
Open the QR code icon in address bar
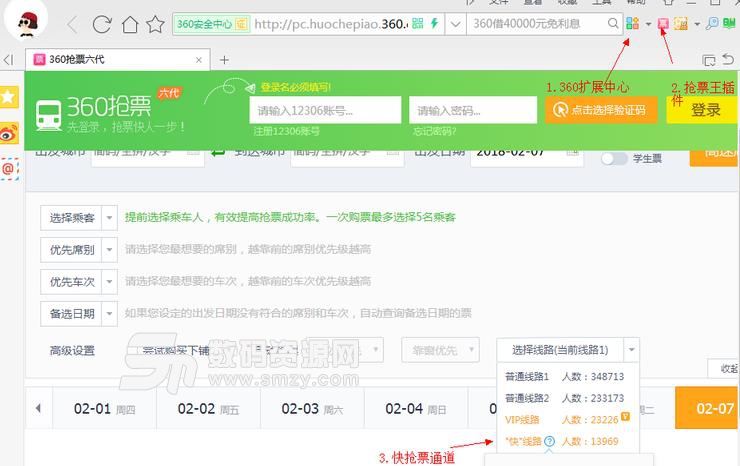[418, 23]
